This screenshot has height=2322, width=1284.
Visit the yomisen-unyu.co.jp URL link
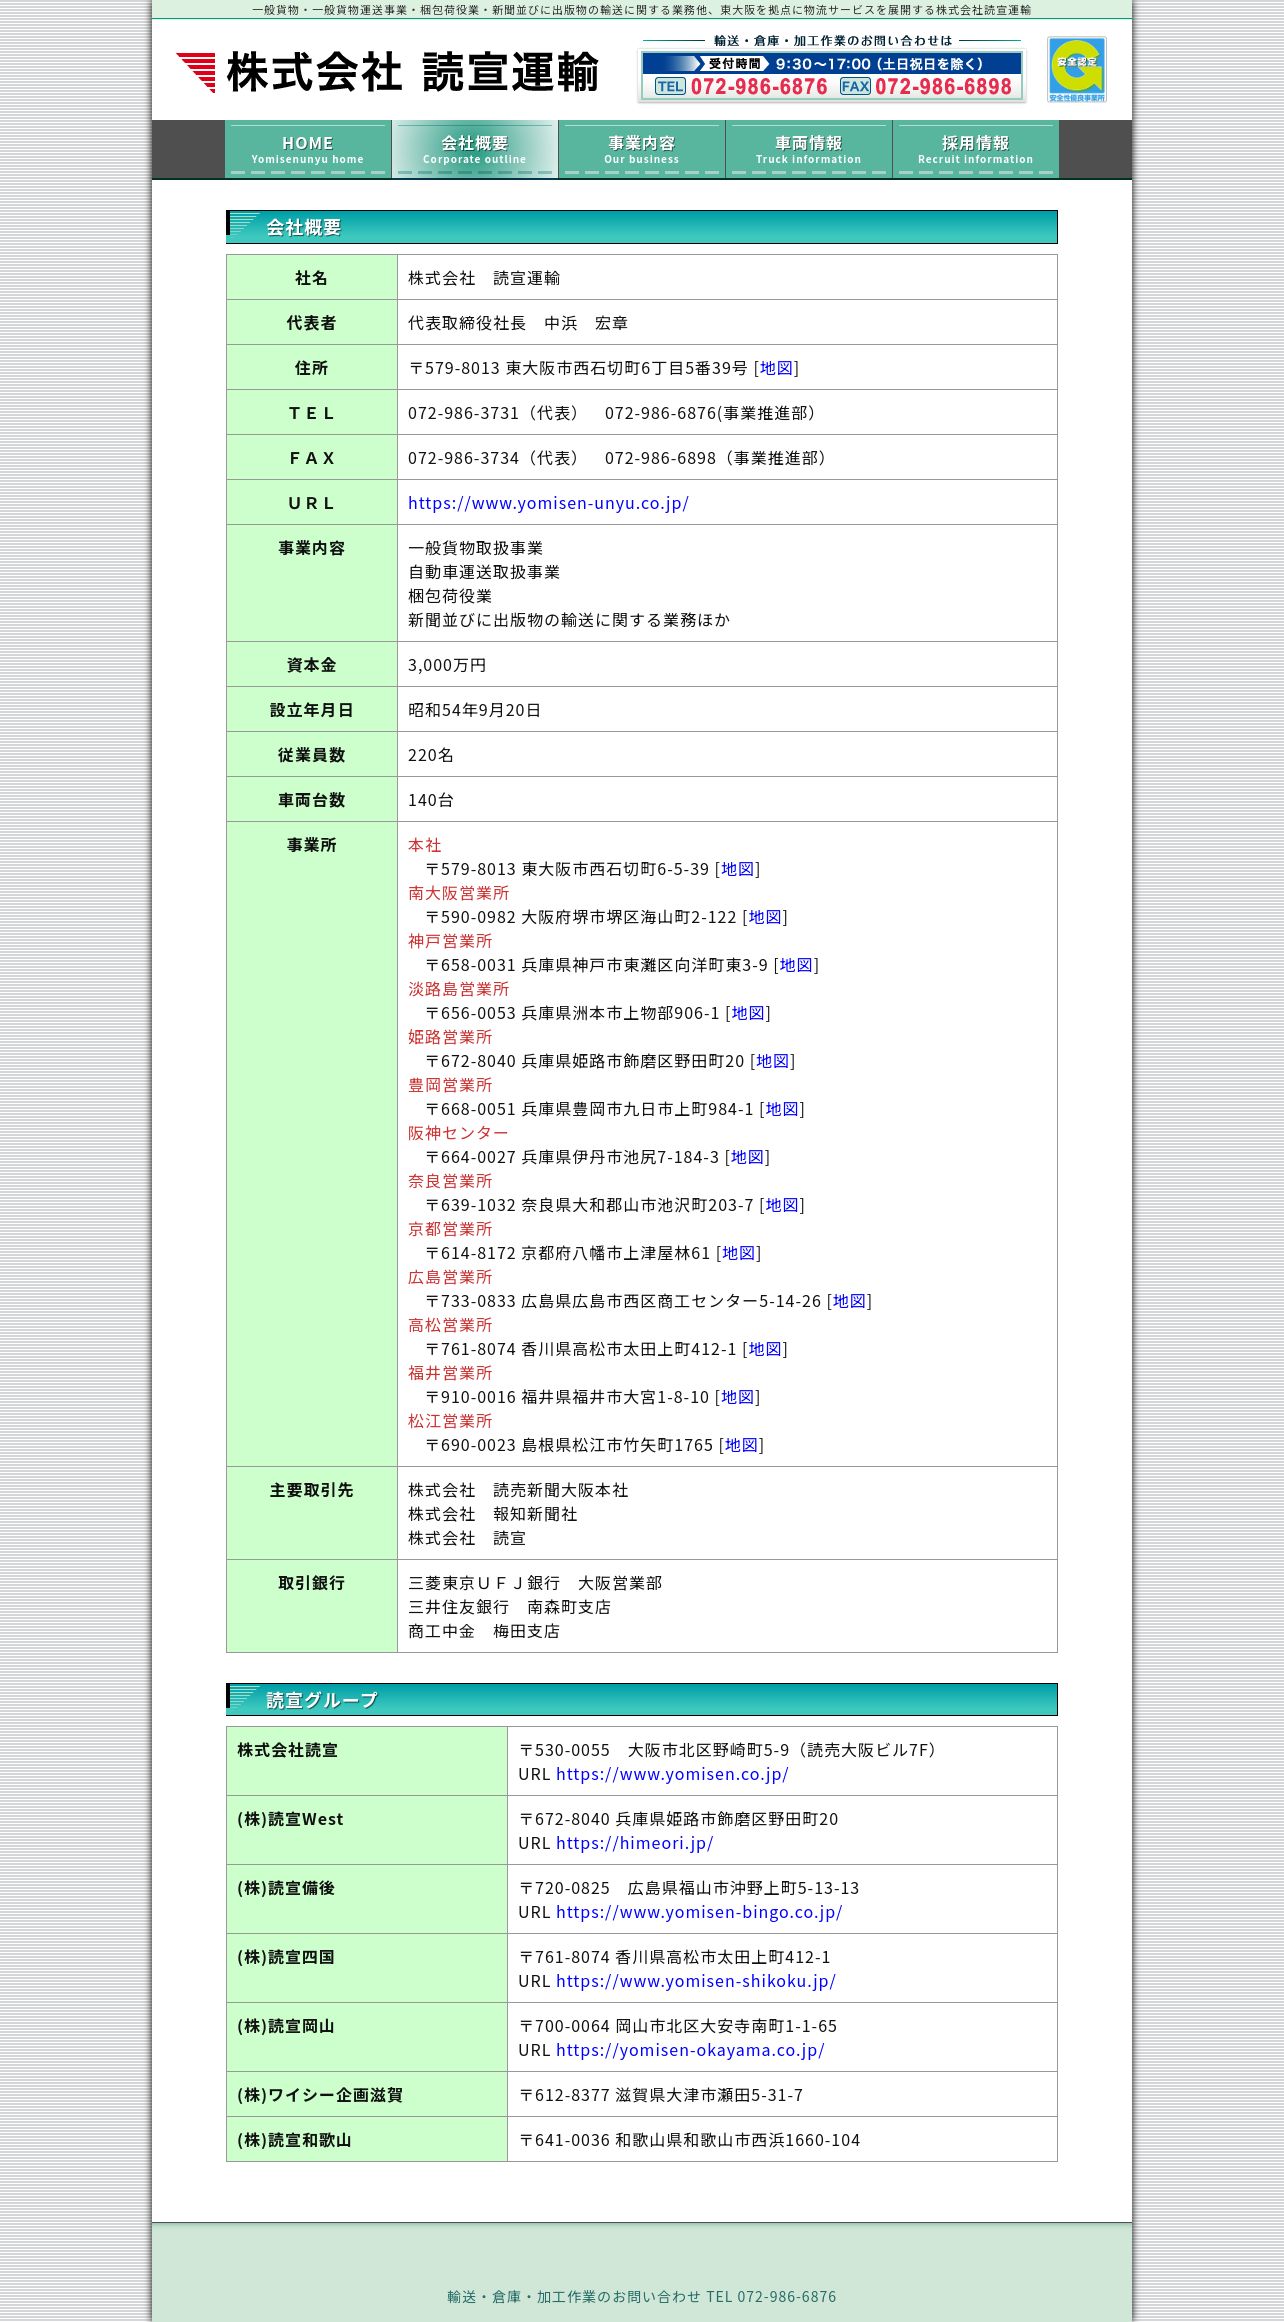tap(548, 503)
